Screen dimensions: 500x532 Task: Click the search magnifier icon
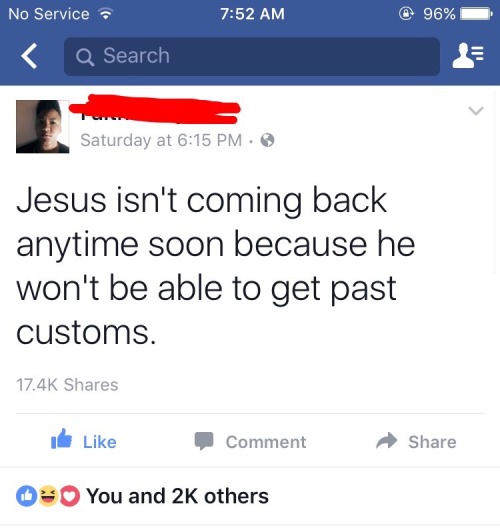[x=85, y=57]
